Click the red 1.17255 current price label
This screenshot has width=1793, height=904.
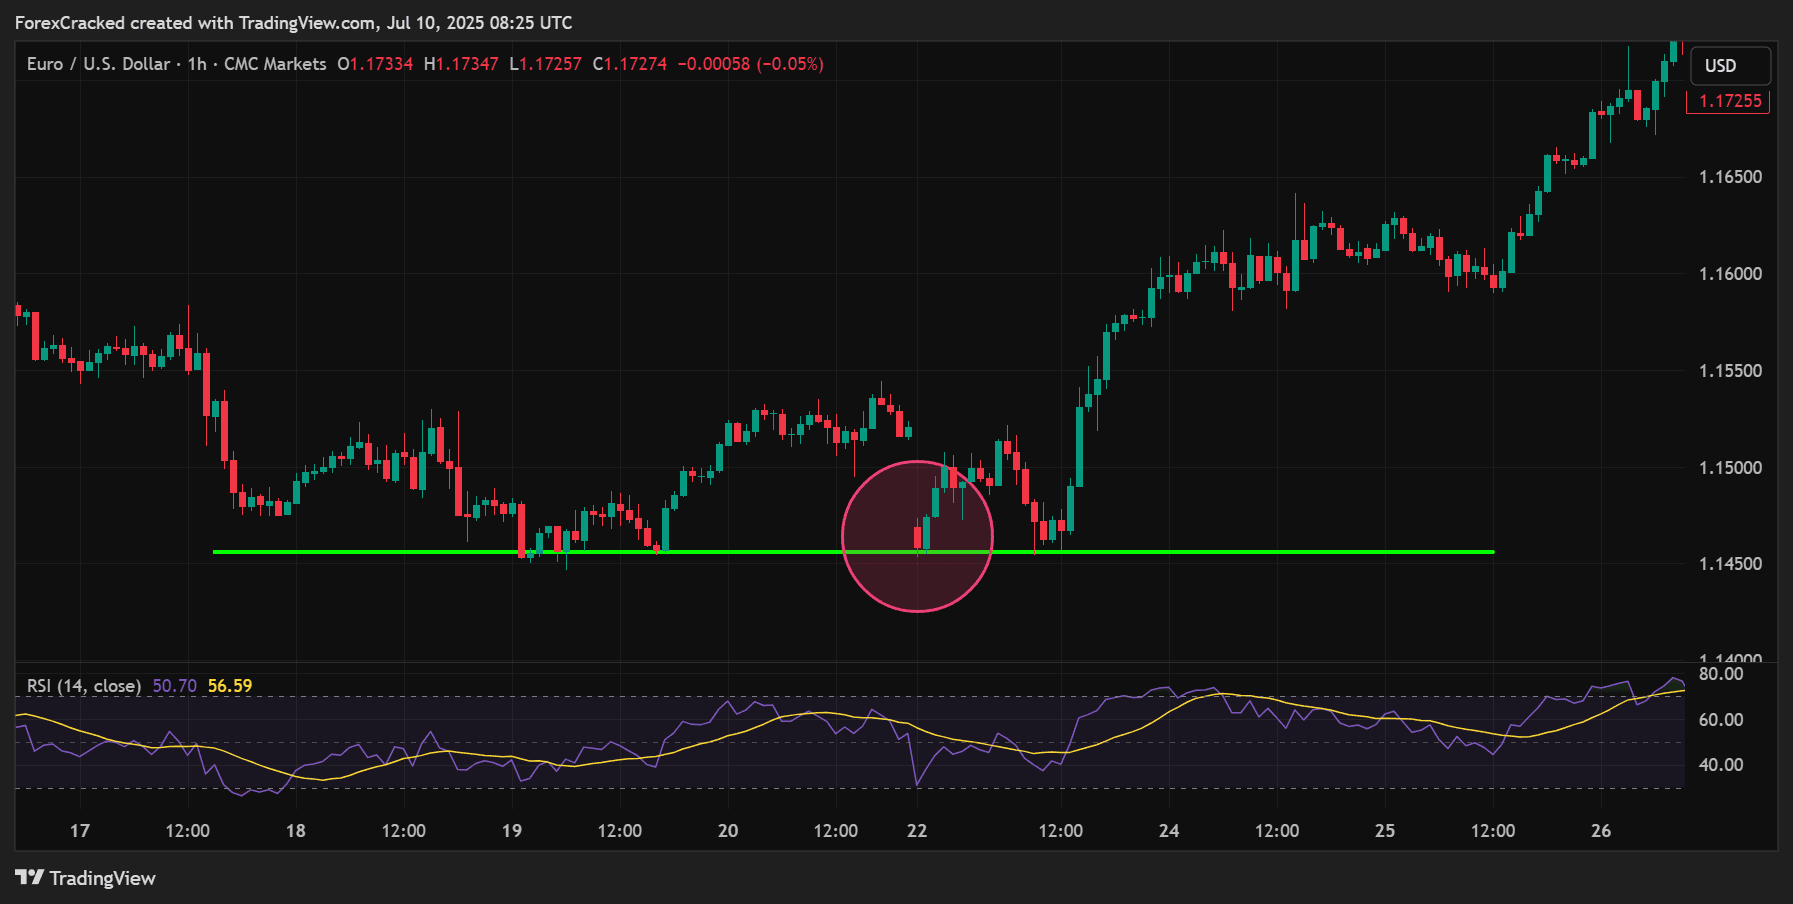tap(1729, 101)
